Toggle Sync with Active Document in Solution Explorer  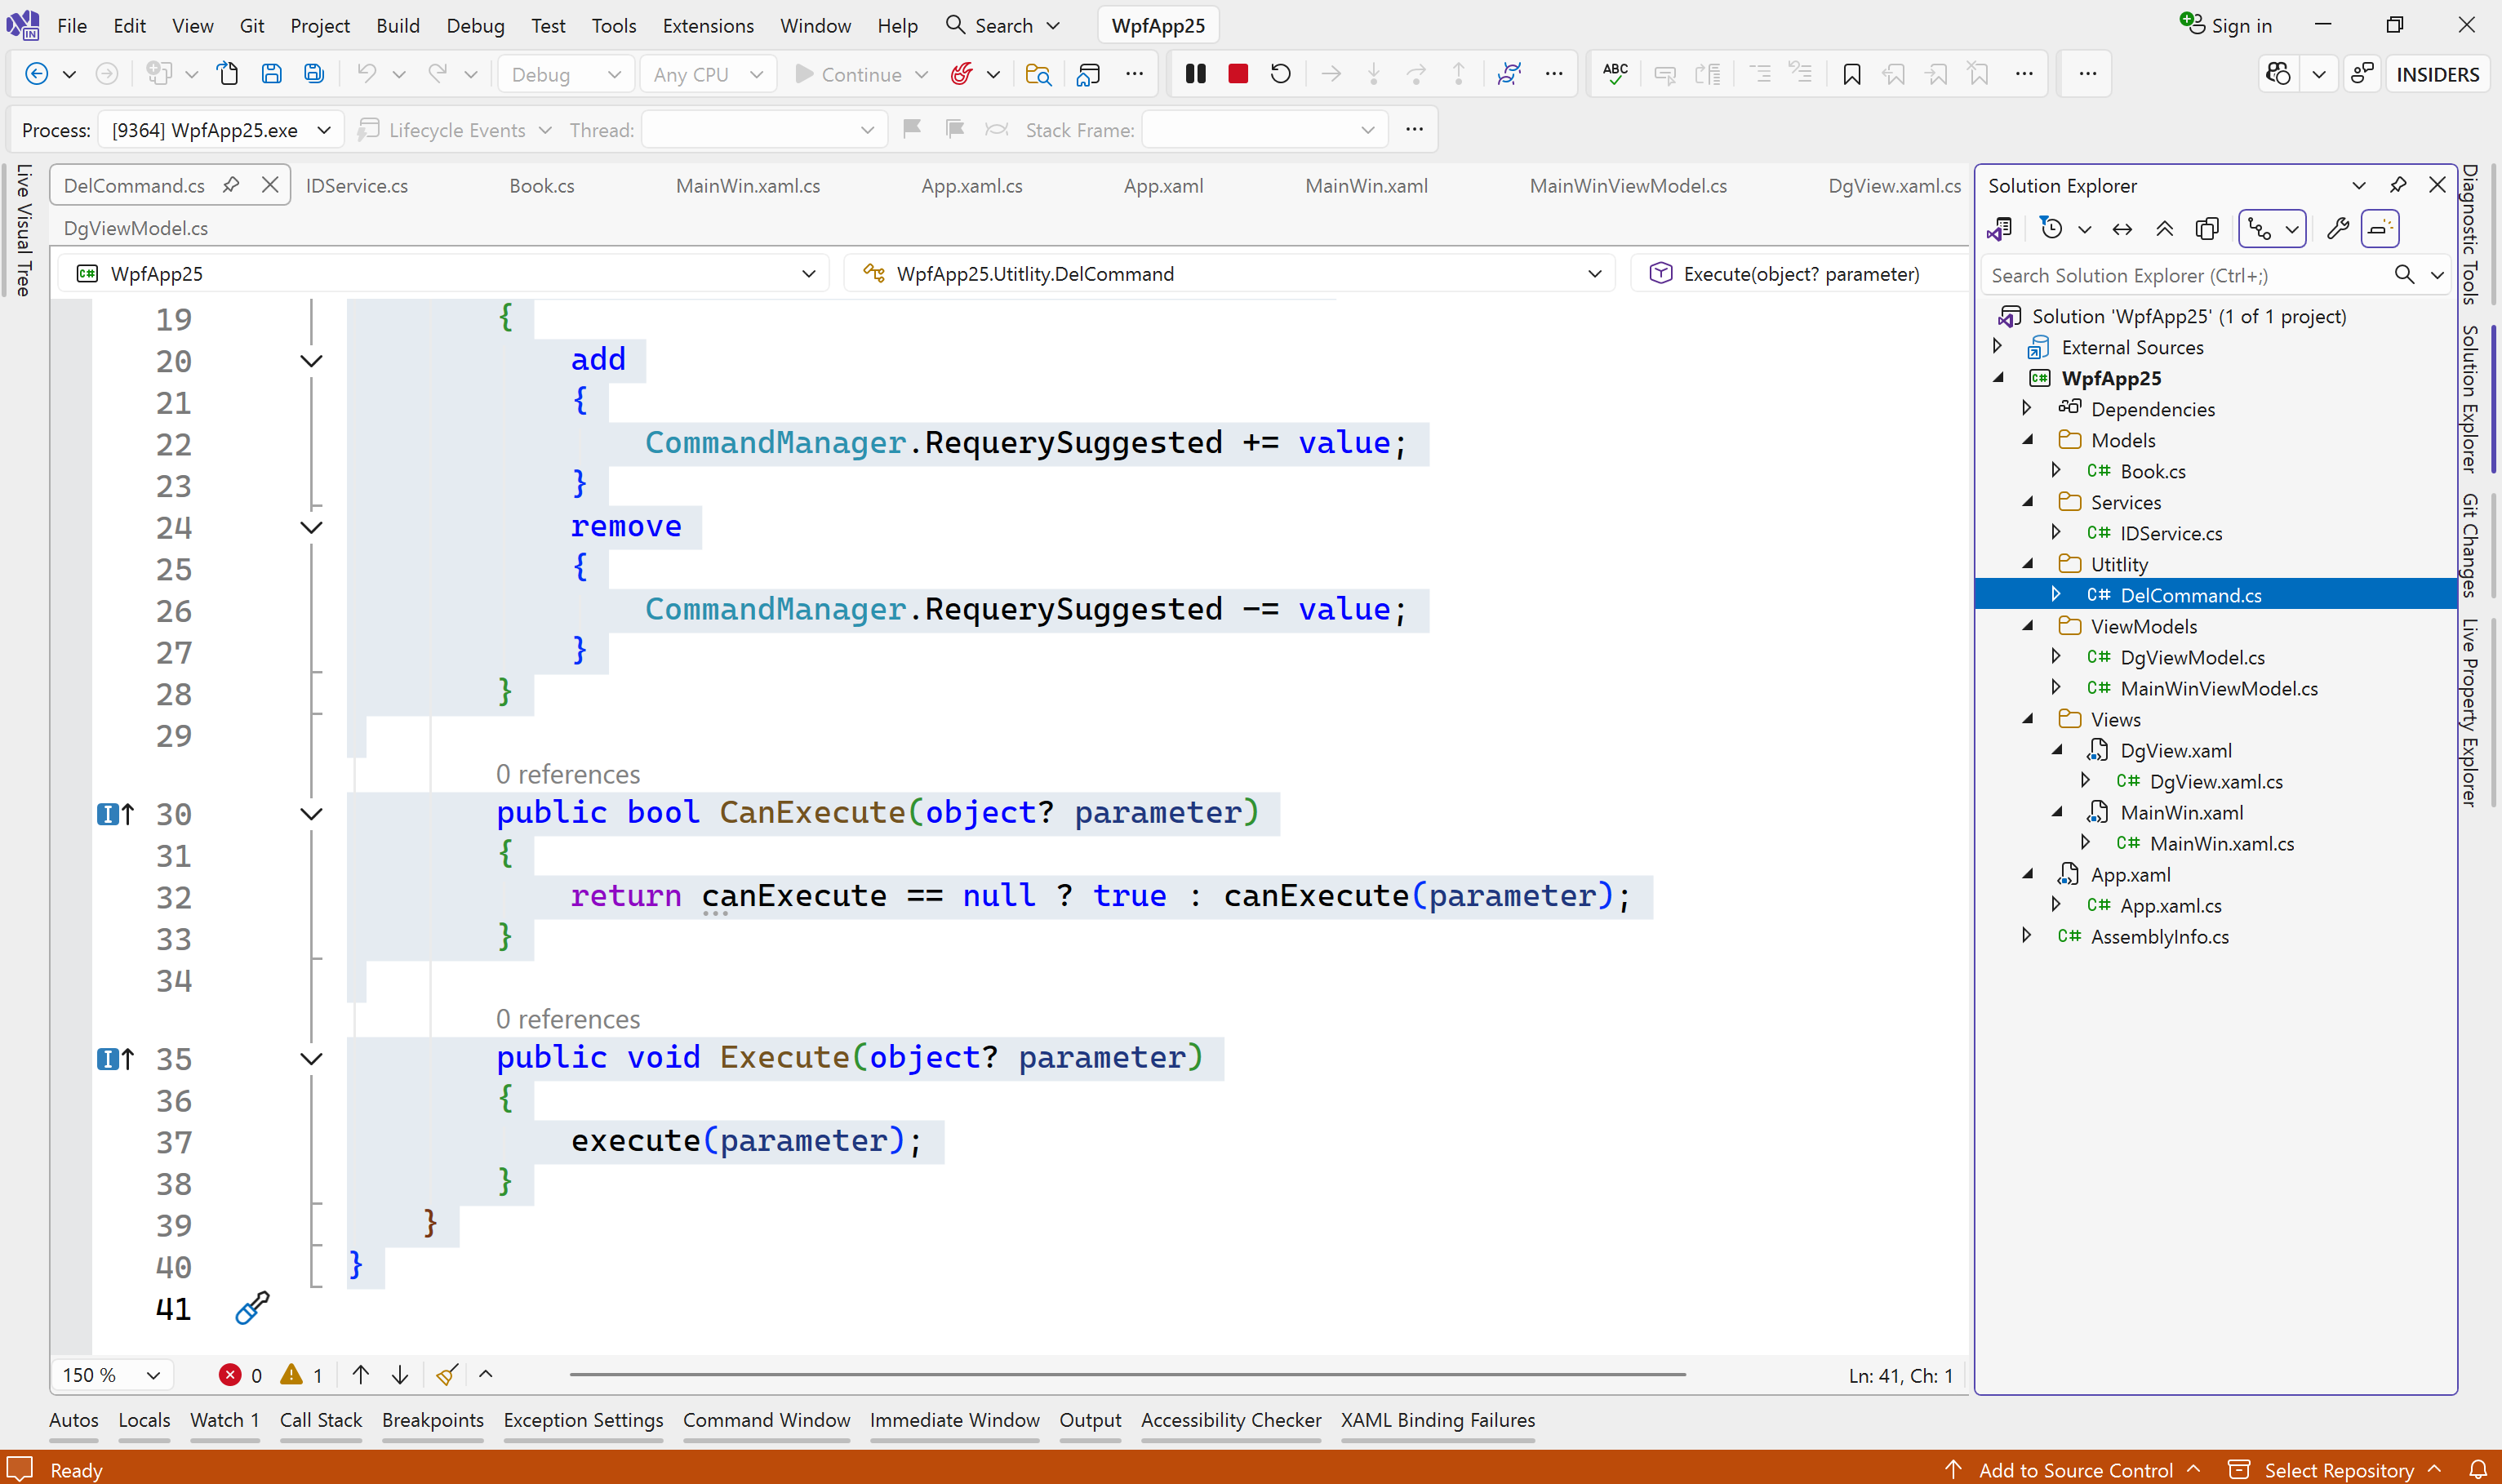point(2122,229)
